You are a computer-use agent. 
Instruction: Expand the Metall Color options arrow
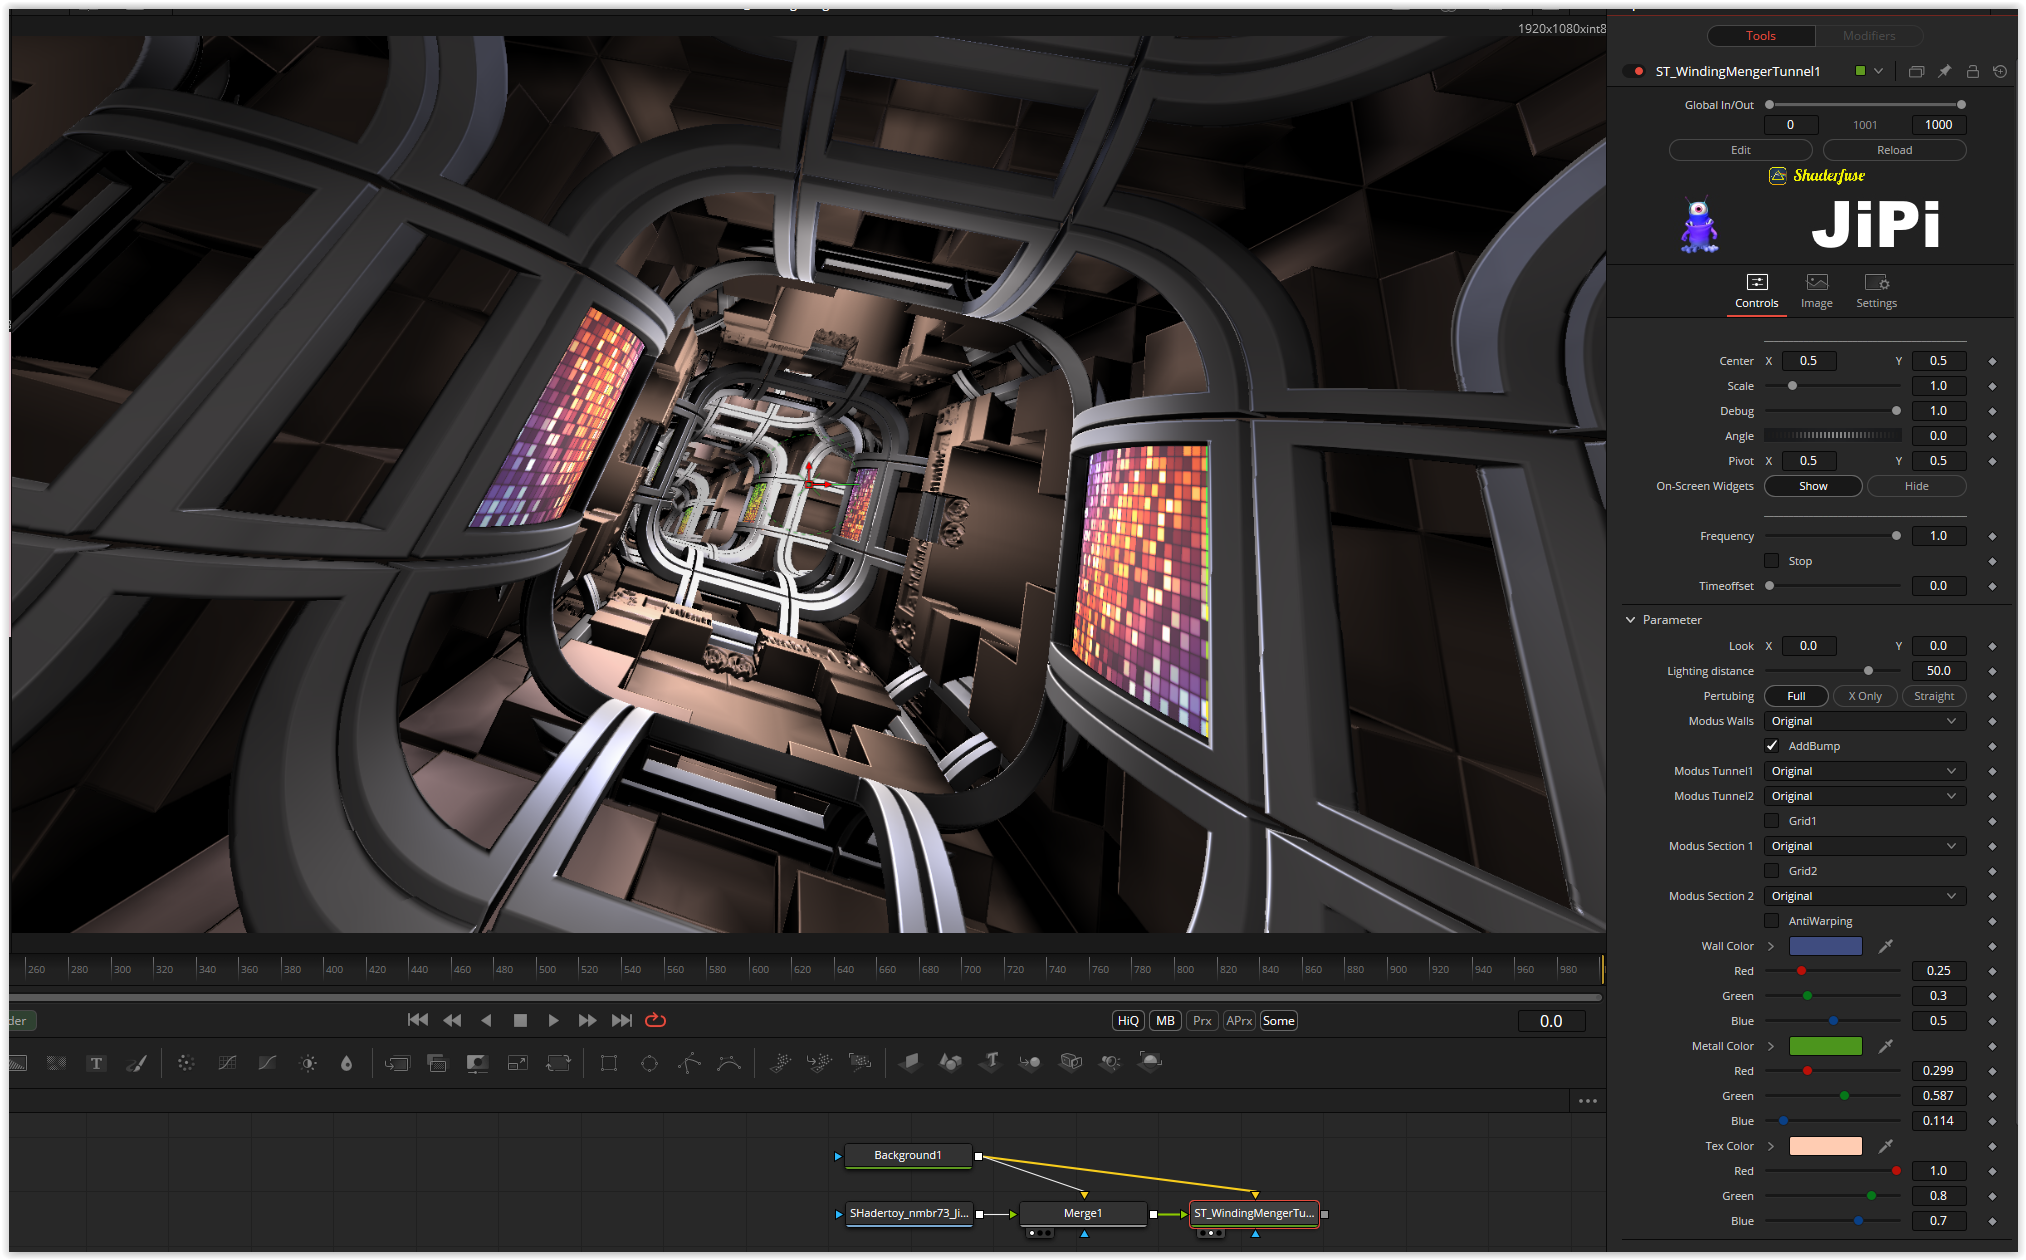point(1771,1046)
